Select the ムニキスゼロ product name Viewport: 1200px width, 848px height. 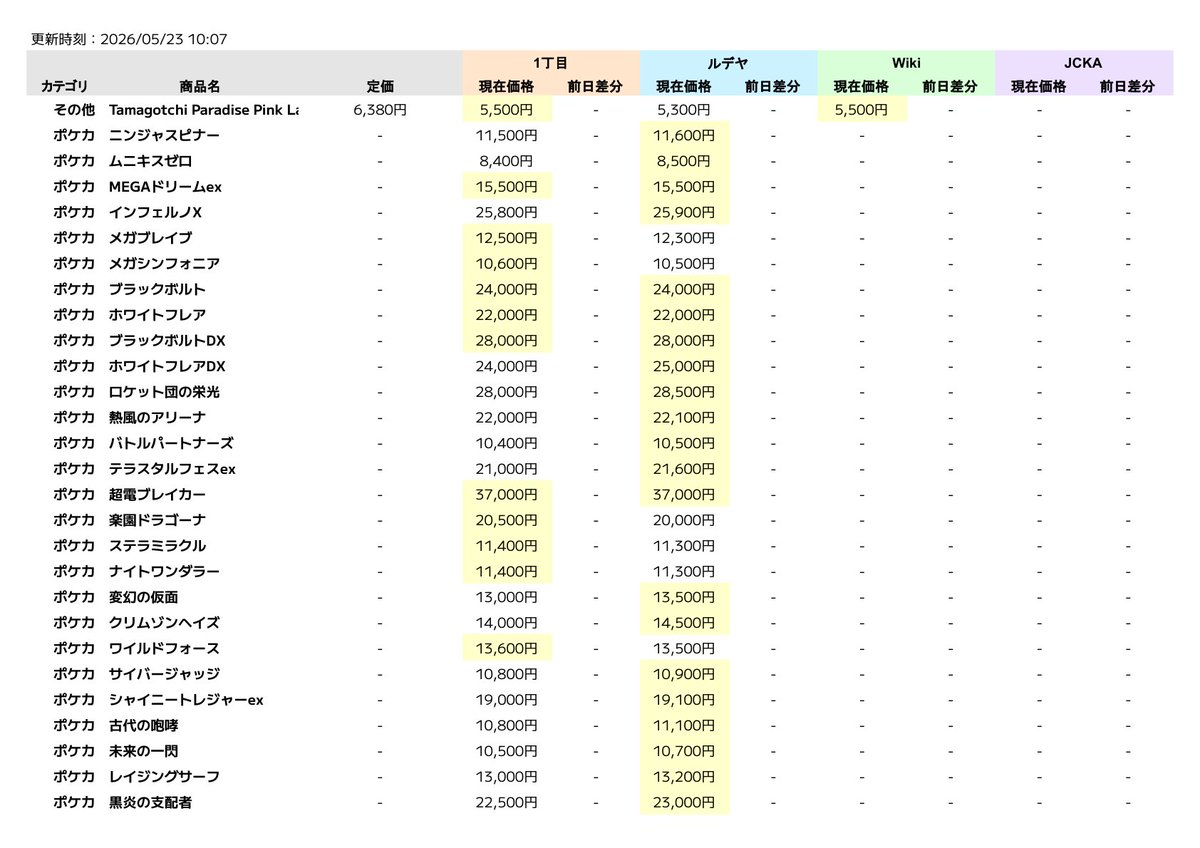pyautogui.click(x=150, y=161)
